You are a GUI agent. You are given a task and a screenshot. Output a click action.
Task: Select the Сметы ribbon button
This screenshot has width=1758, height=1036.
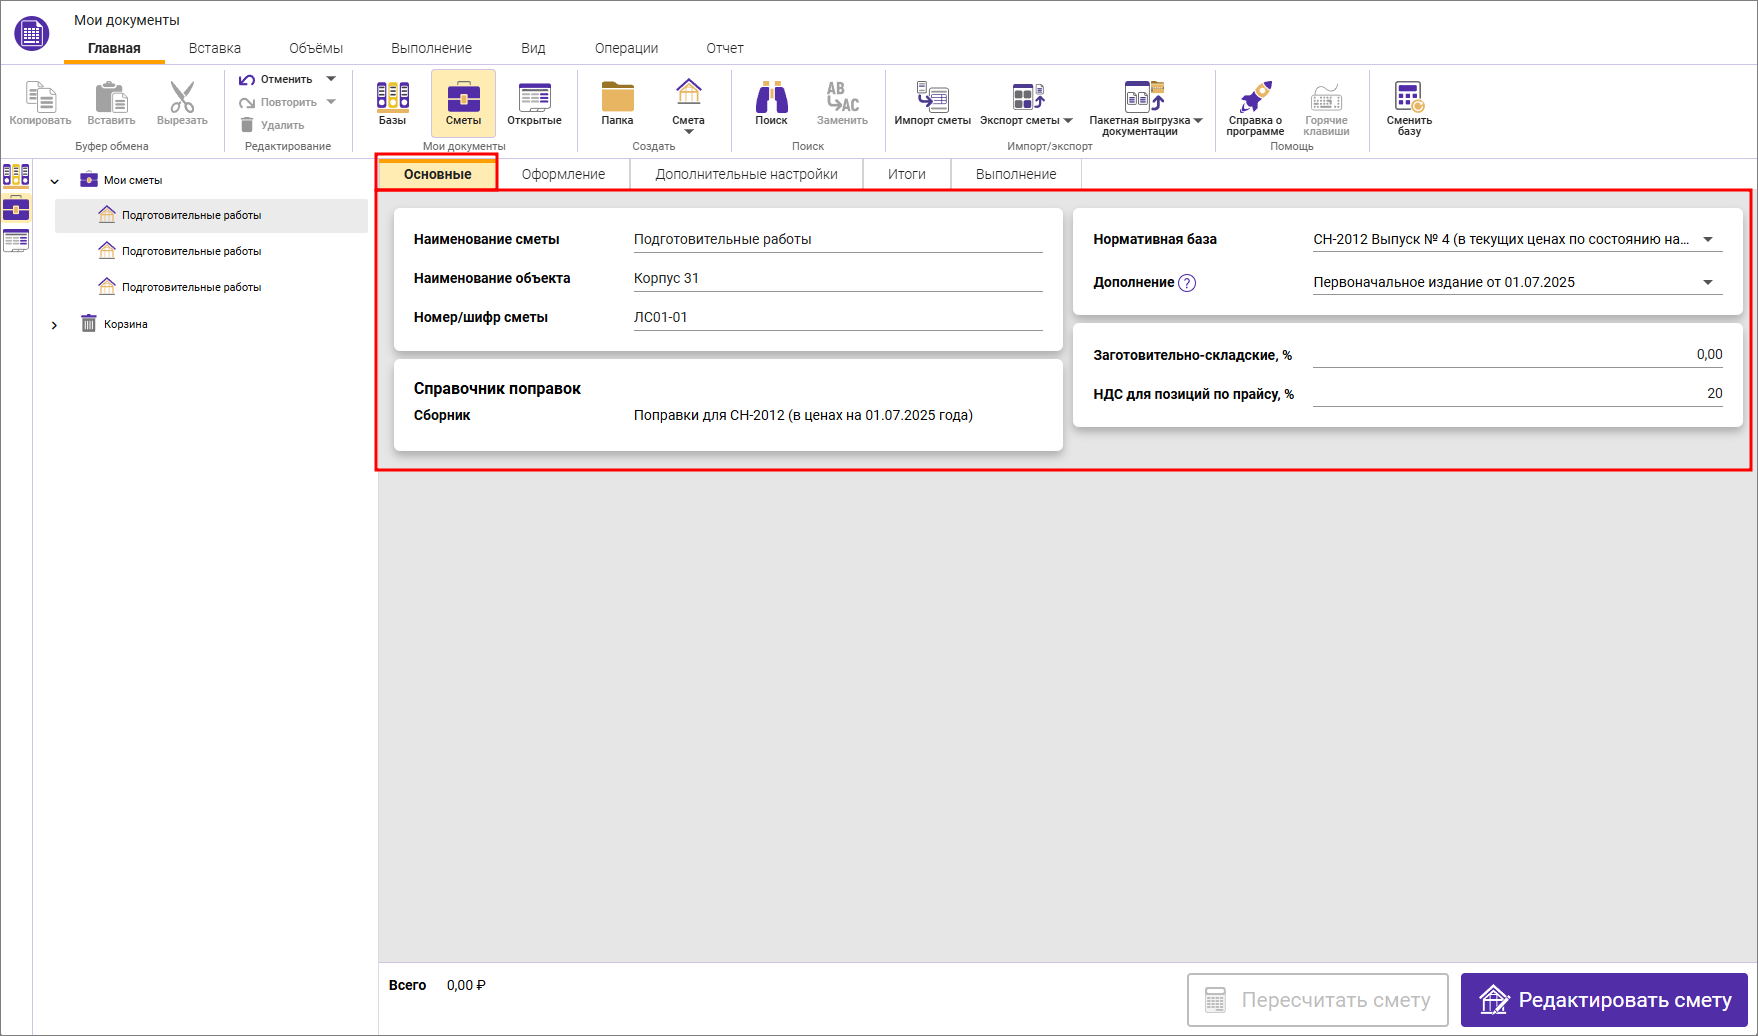click(463, 103)
